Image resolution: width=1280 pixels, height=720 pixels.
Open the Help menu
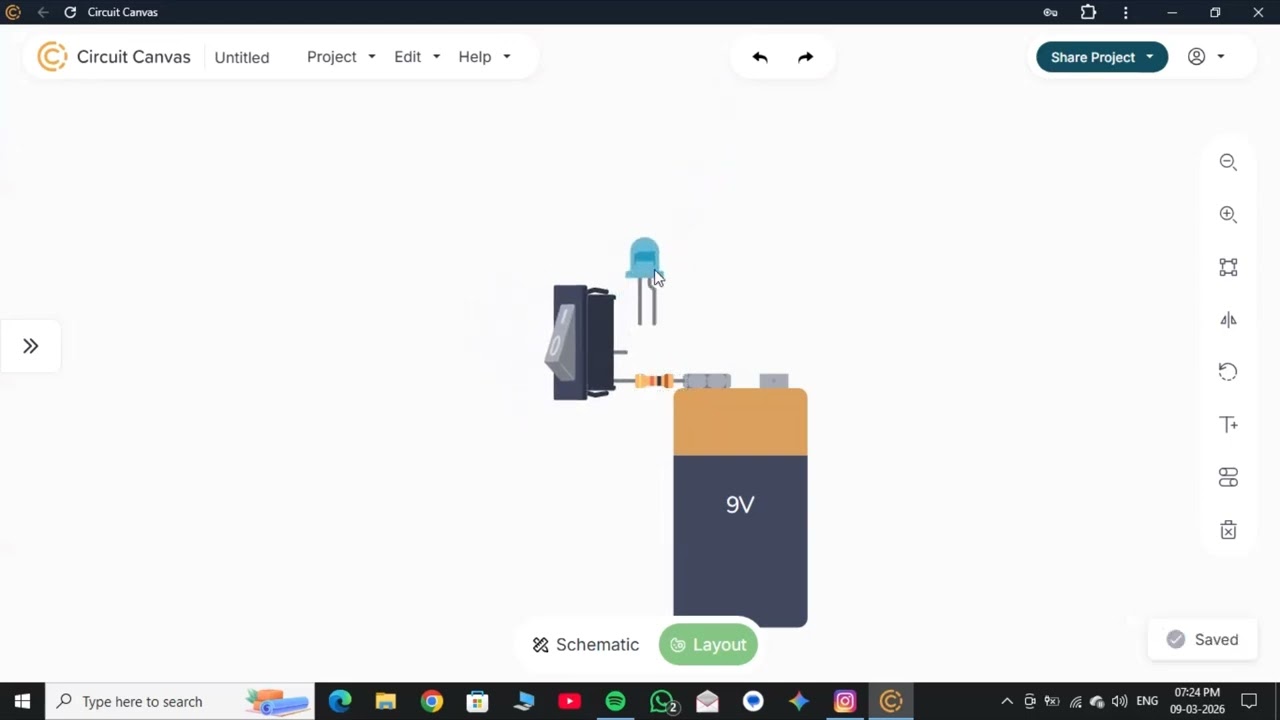coord(484,57)
